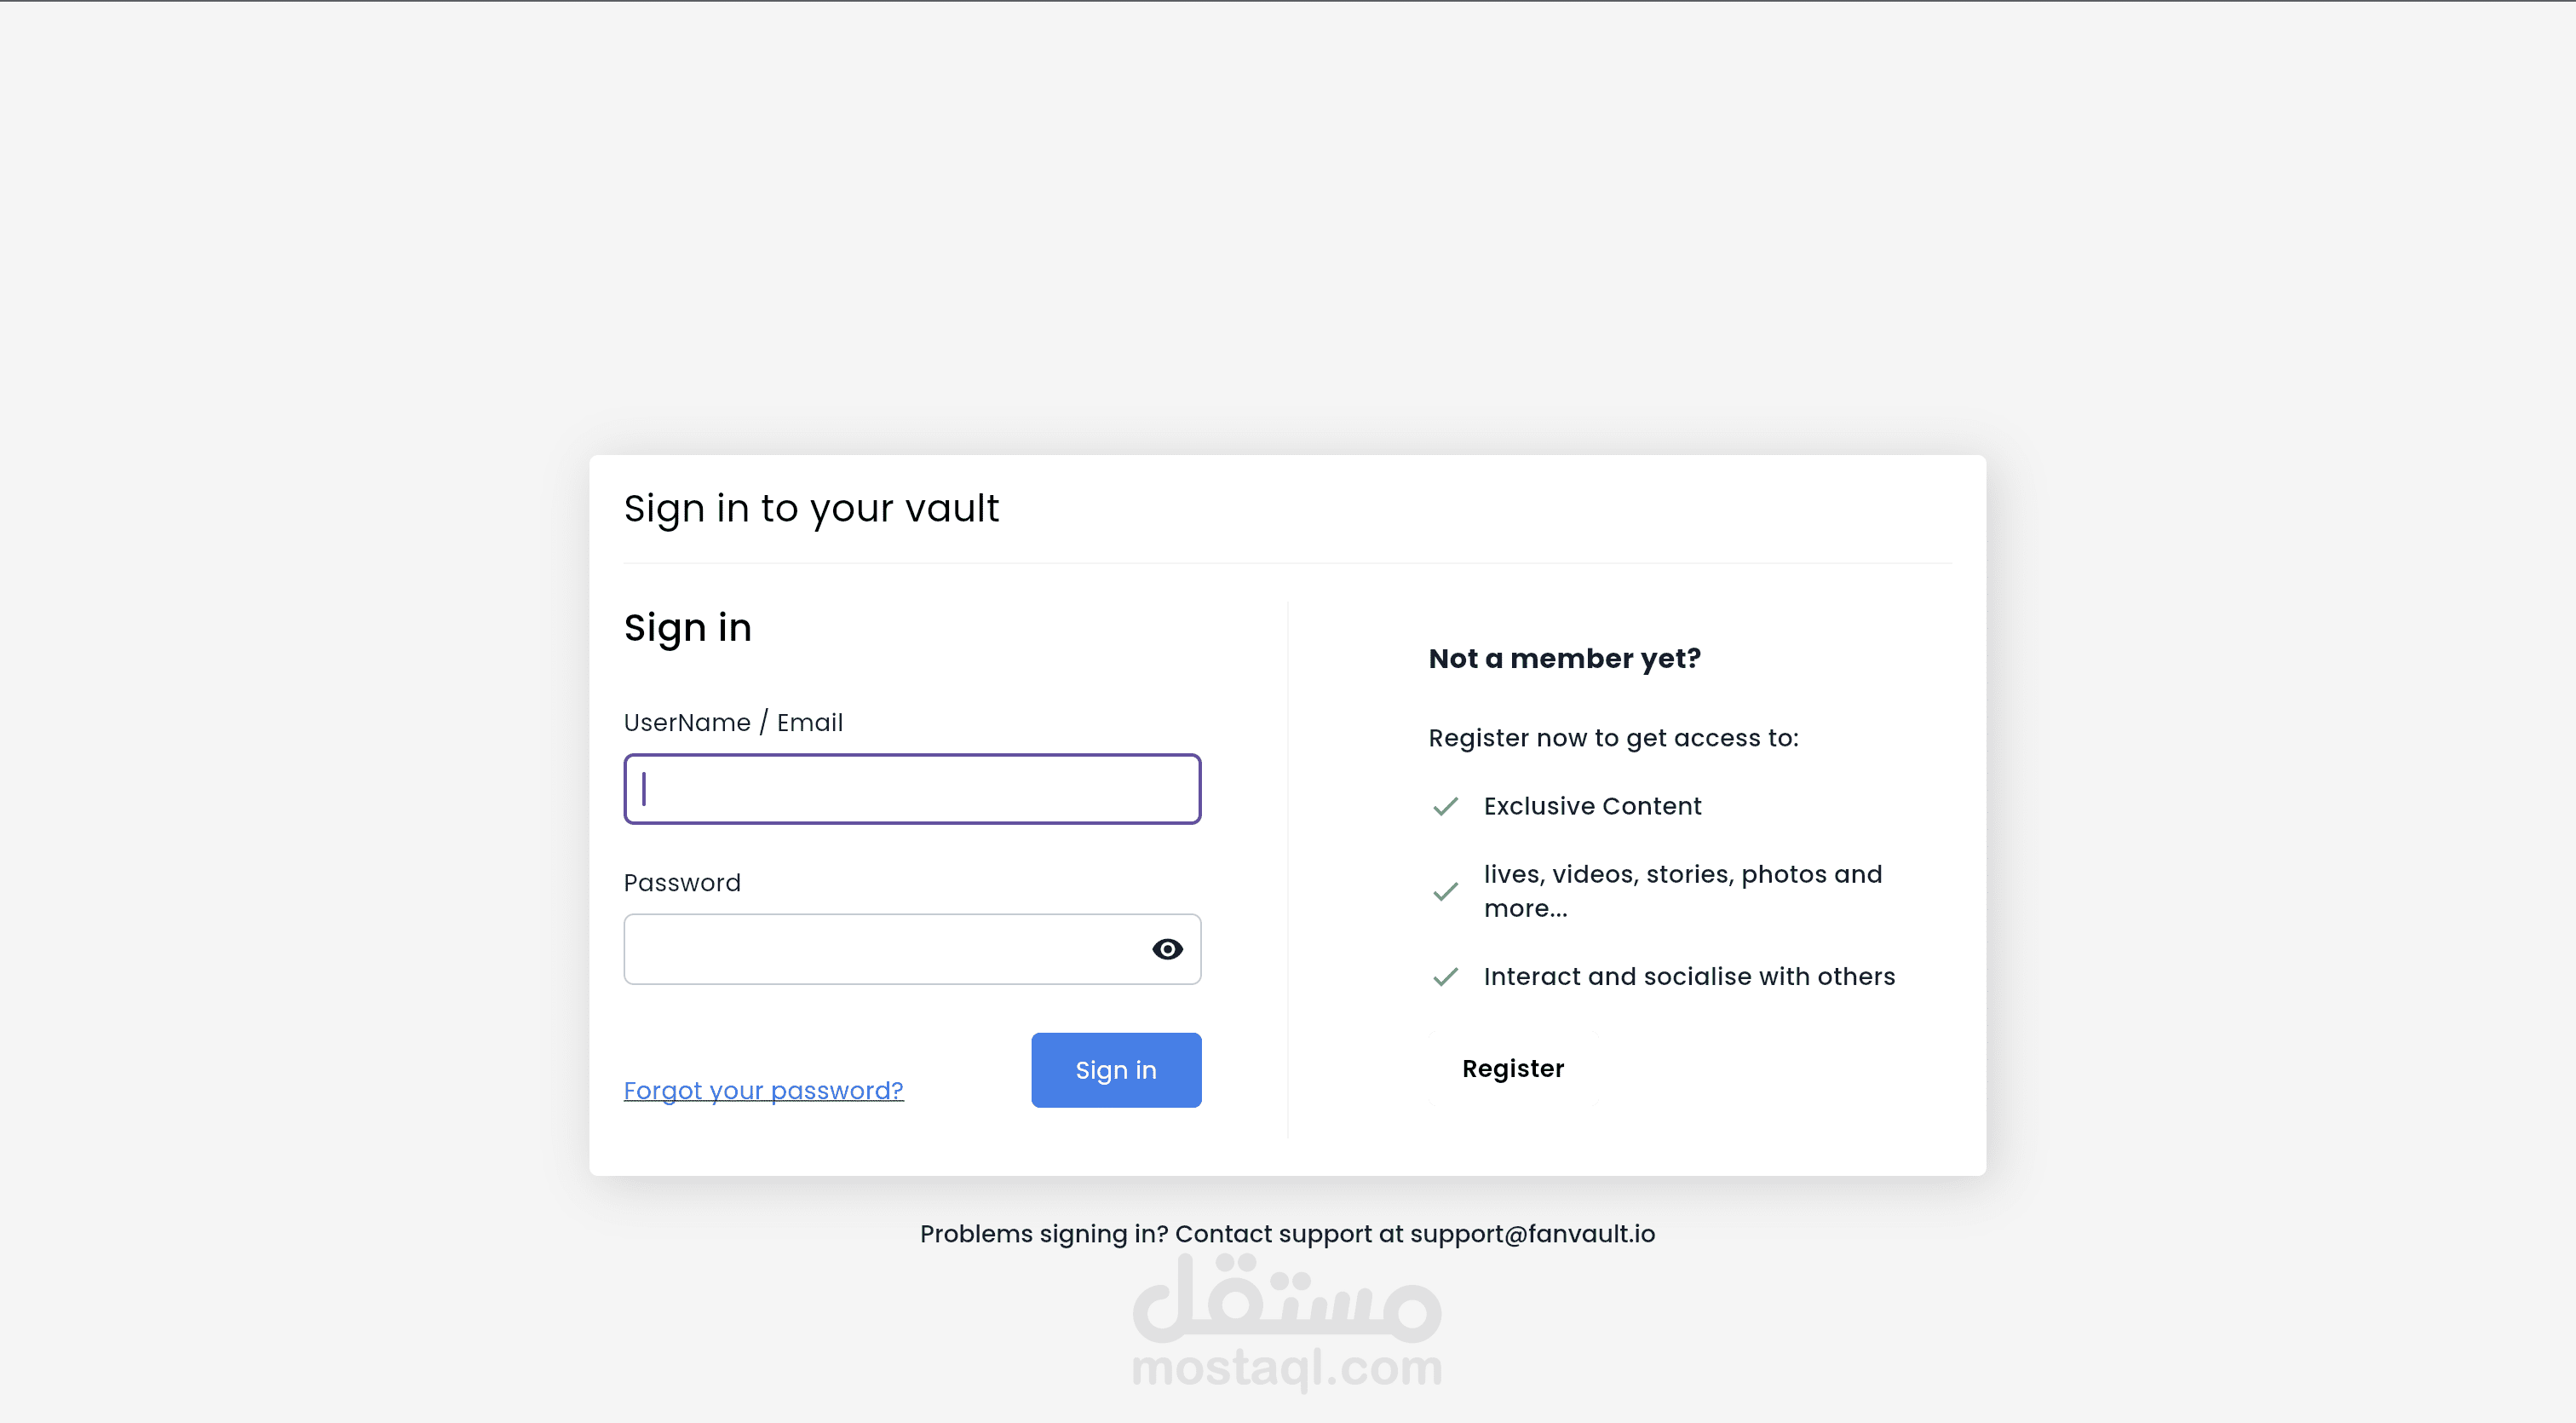Screen dimensions: 2576x1423
Task: Open the Forgot your password link
Action: [x=763, y=1090]
